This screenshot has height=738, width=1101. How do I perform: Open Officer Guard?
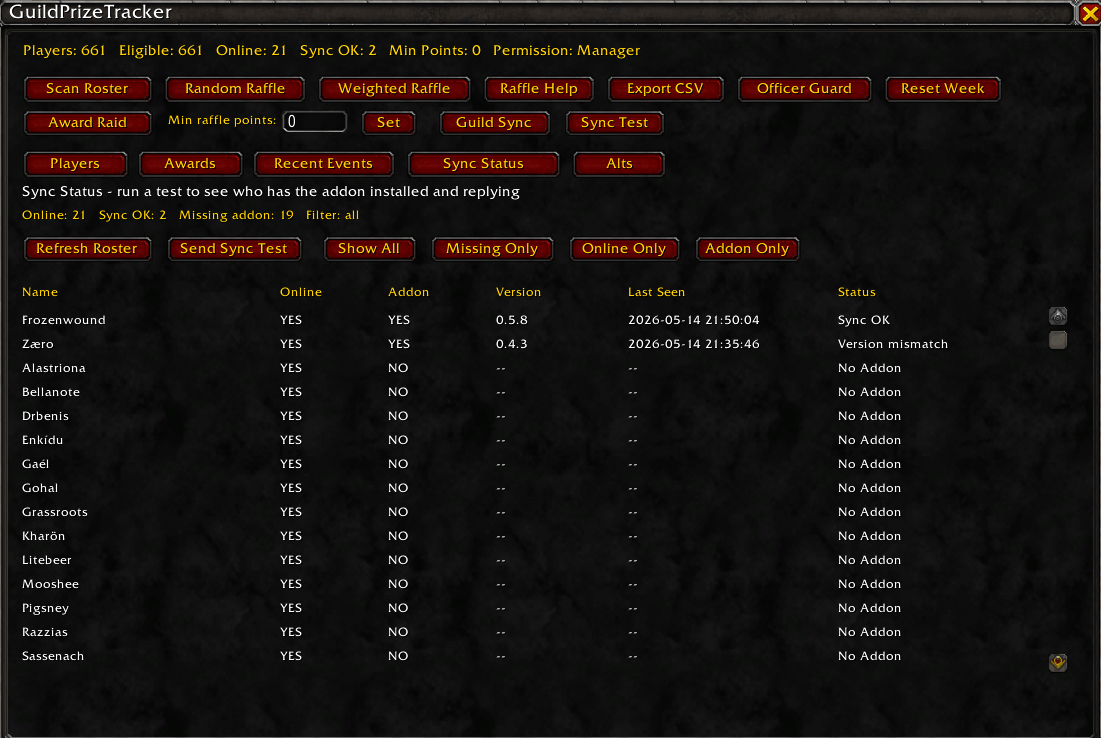804,88
